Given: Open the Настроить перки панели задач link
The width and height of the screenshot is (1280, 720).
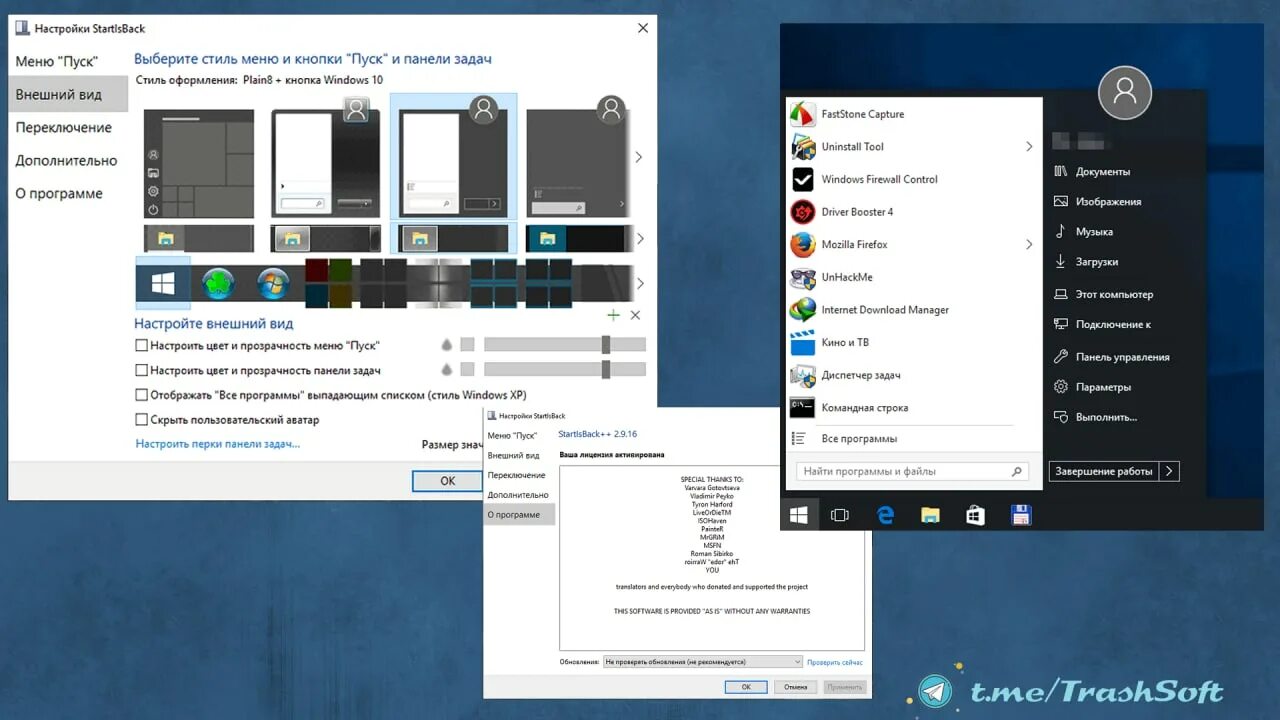Looking at the screenshot, I should [218, 444].
